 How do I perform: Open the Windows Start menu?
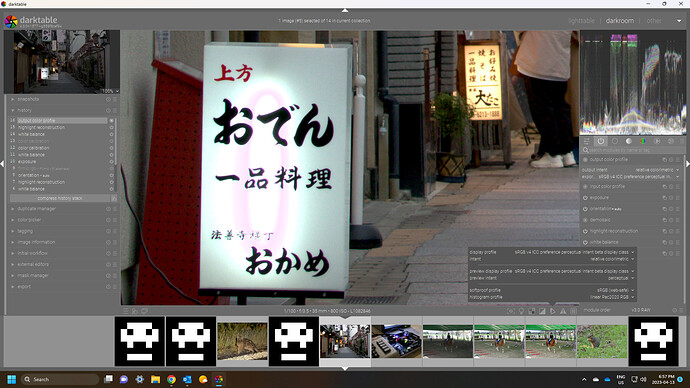pos(12,379)
